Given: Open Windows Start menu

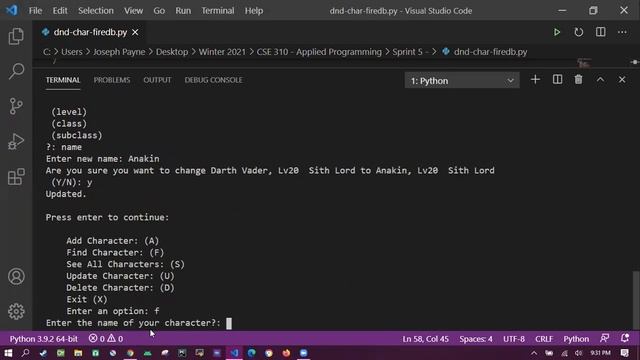Looking at the screenshot, I should pyautogui.click(x=8, y=353).
